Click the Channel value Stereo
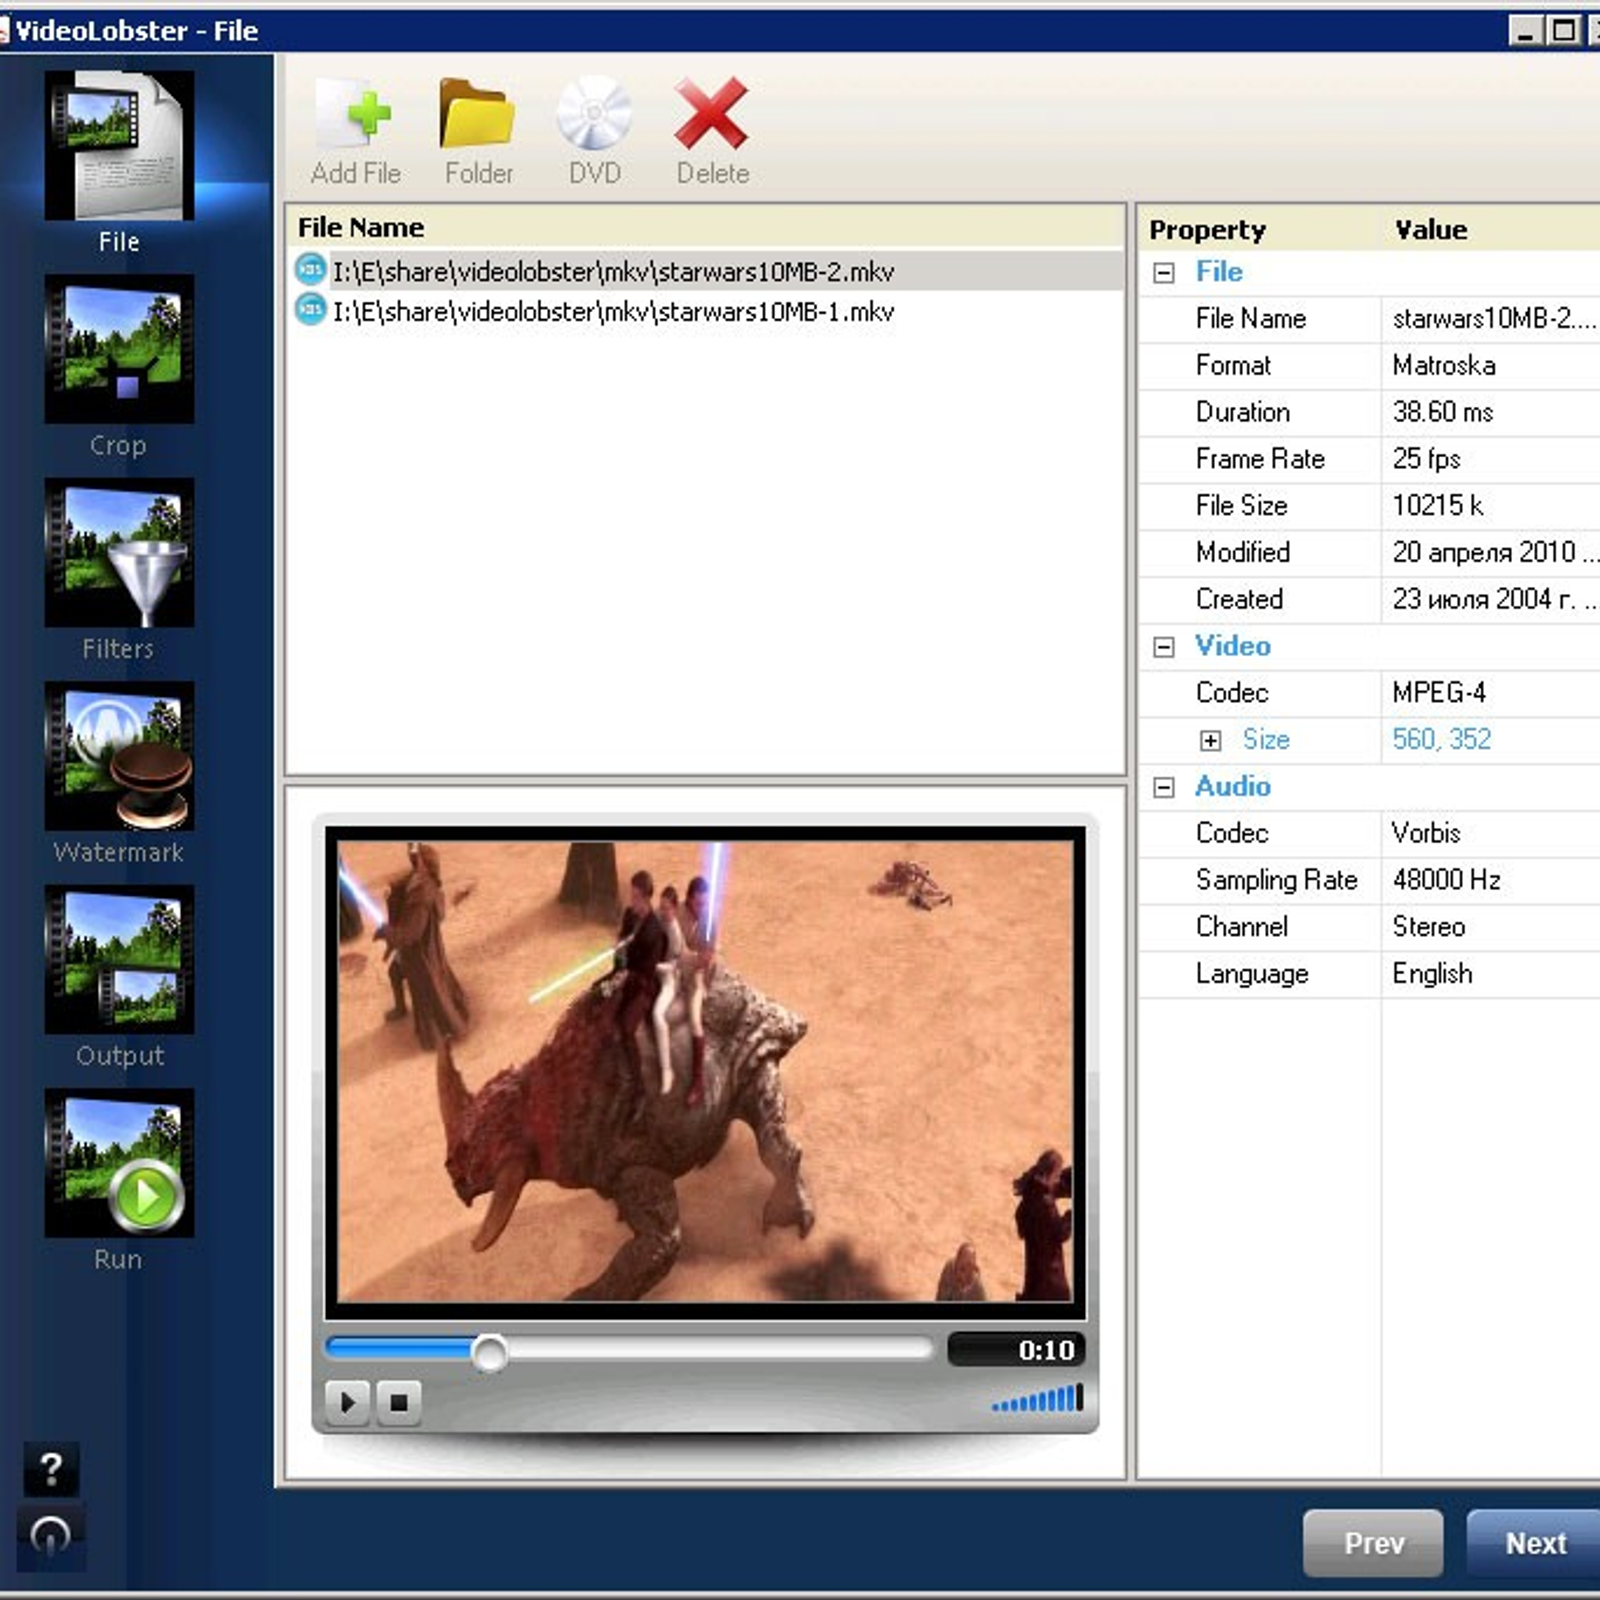Viewport: 1600px width, 1600px height. tap(1428, 926)
